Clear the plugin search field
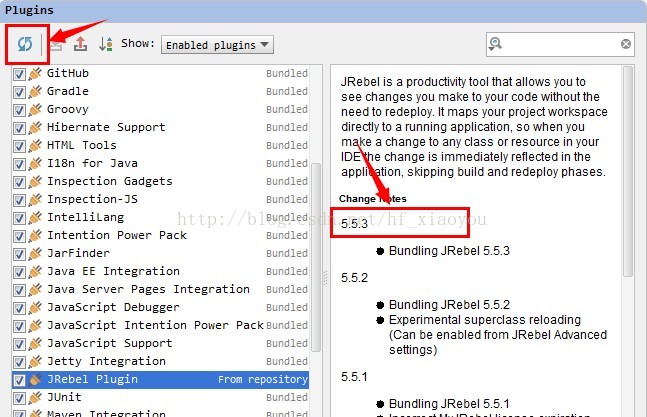This screenshot has width=647, height=417. point(626,44)
